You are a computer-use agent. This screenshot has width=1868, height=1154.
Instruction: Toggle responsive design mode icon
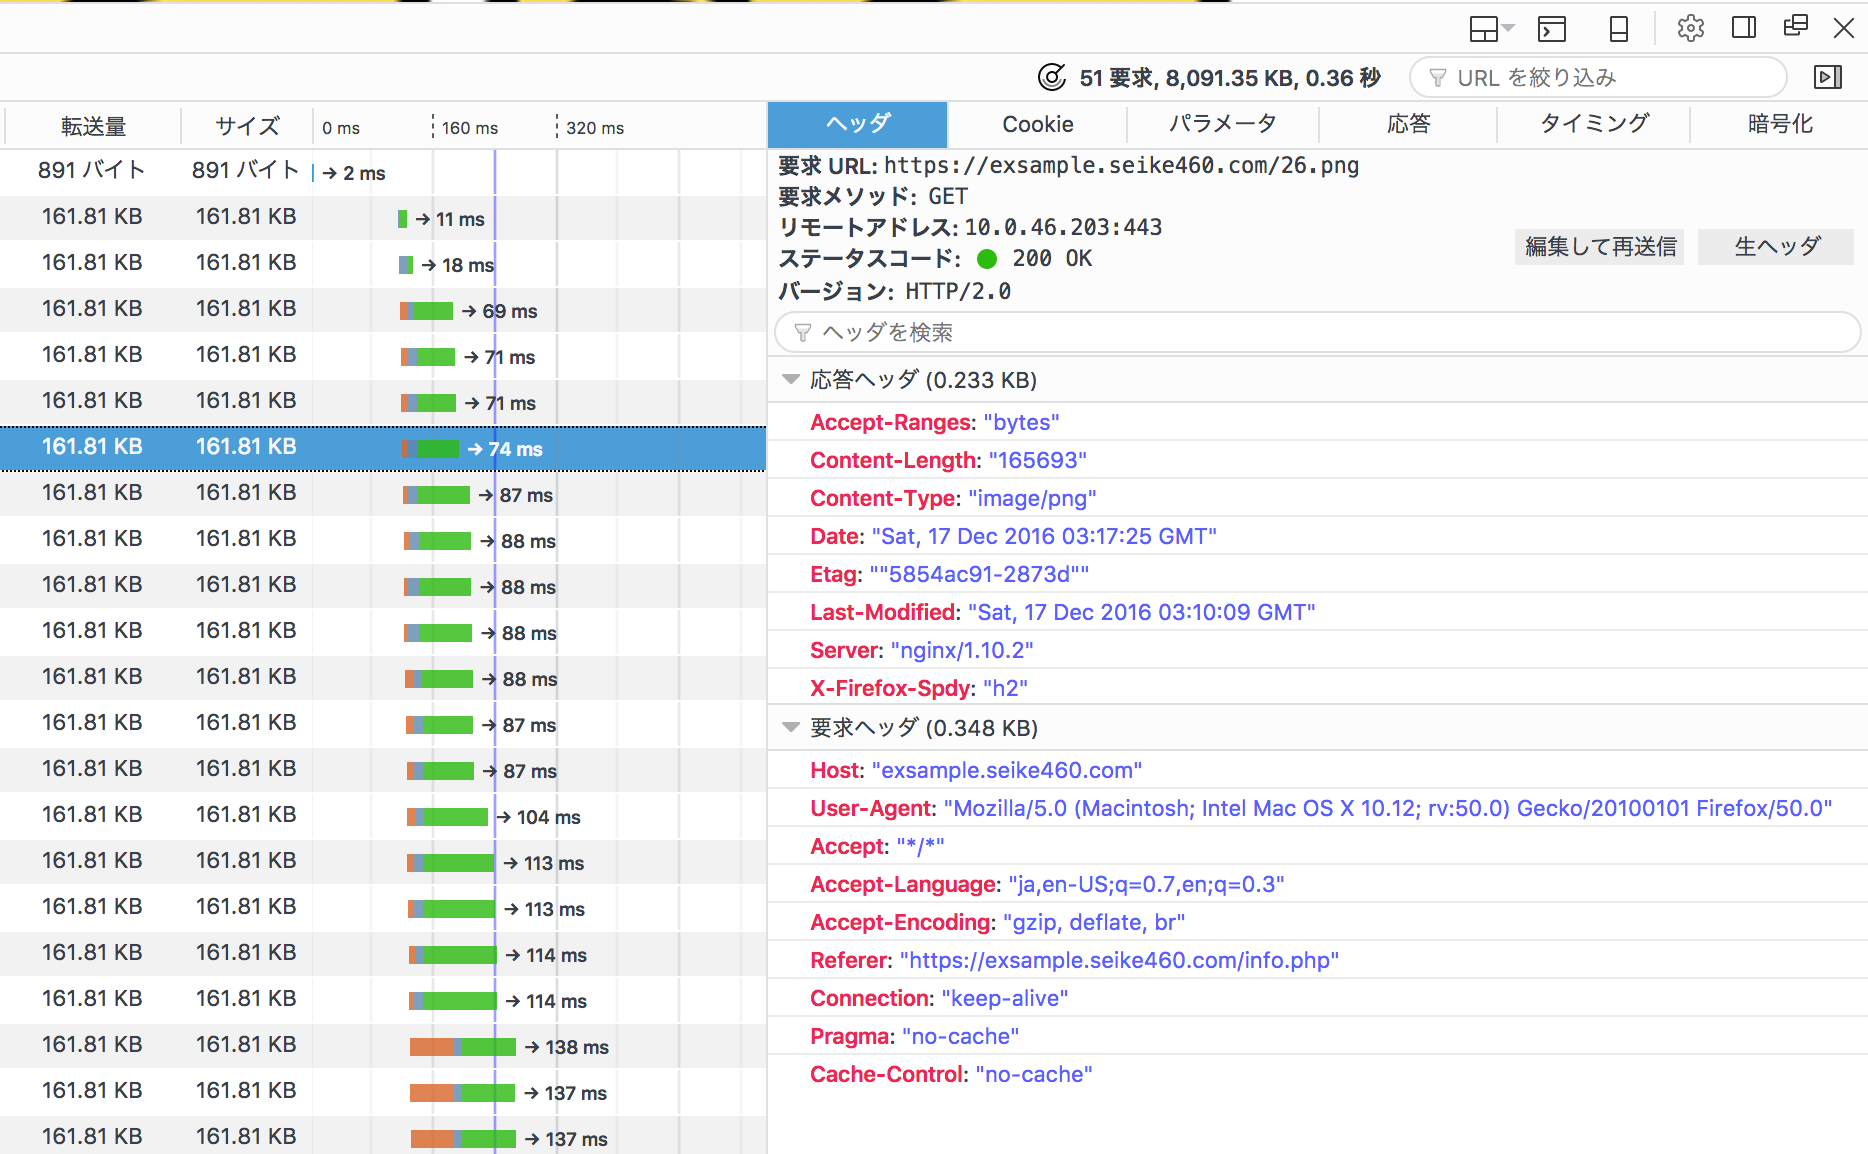pyautogui.click(x=1619, y=29)
